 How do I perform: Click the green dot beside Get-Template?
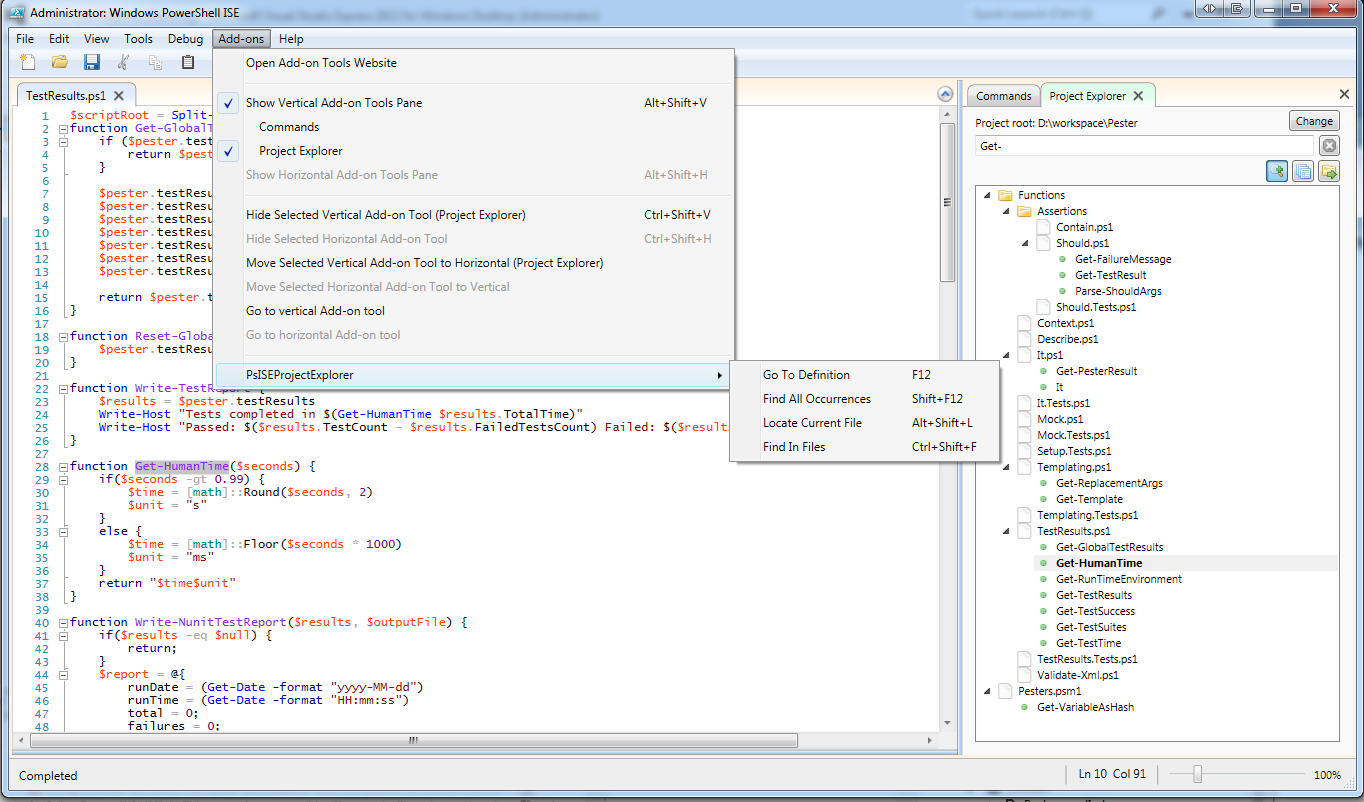pos(1044,499)
